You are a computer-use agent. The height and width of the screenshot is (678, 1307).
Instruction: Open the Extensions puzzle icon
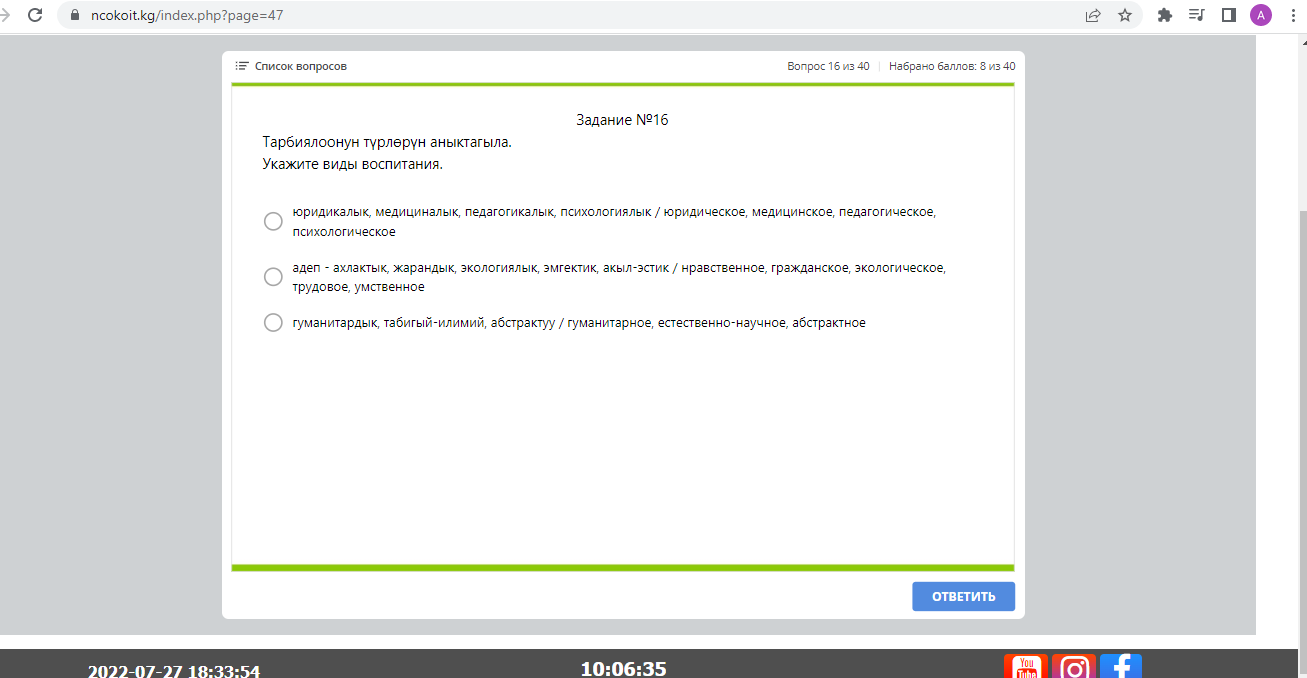tap(1164, 15)
